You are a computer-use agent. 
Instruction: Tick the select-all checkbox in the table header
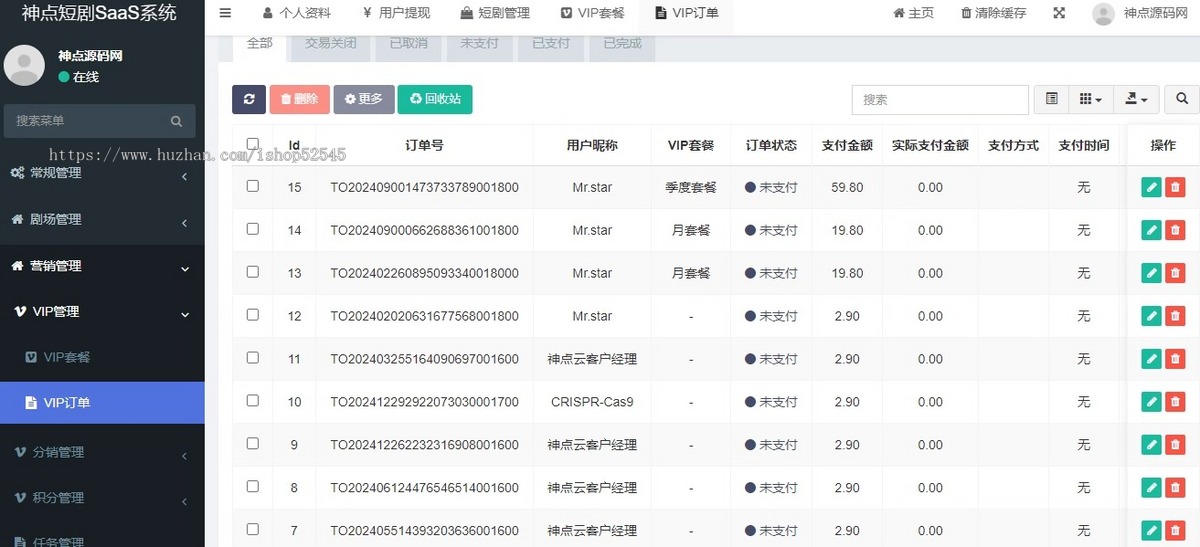click(x=252, y=144)
